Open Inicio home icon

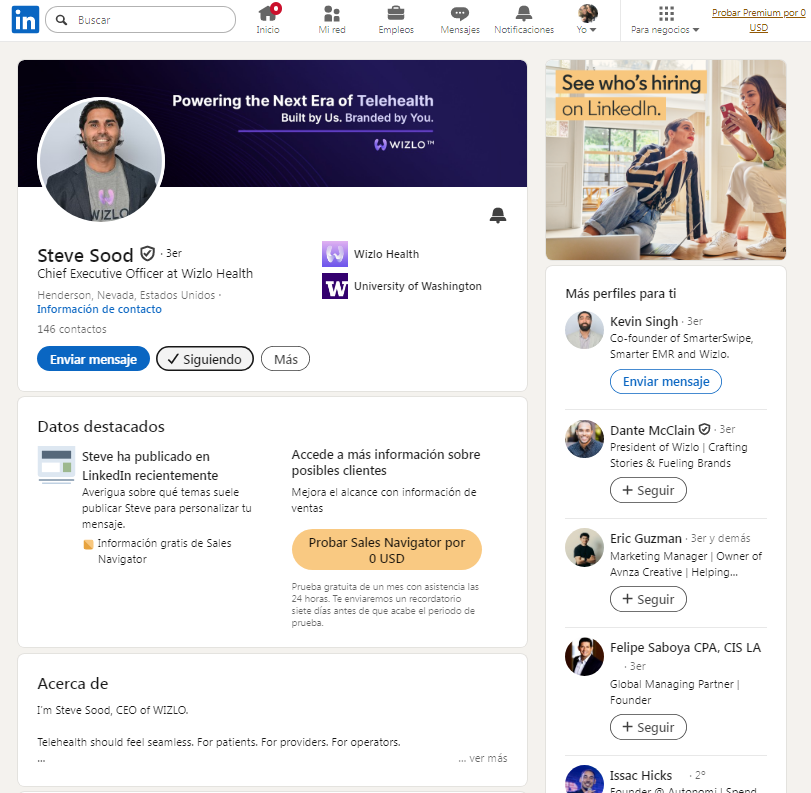click(268, 19)
